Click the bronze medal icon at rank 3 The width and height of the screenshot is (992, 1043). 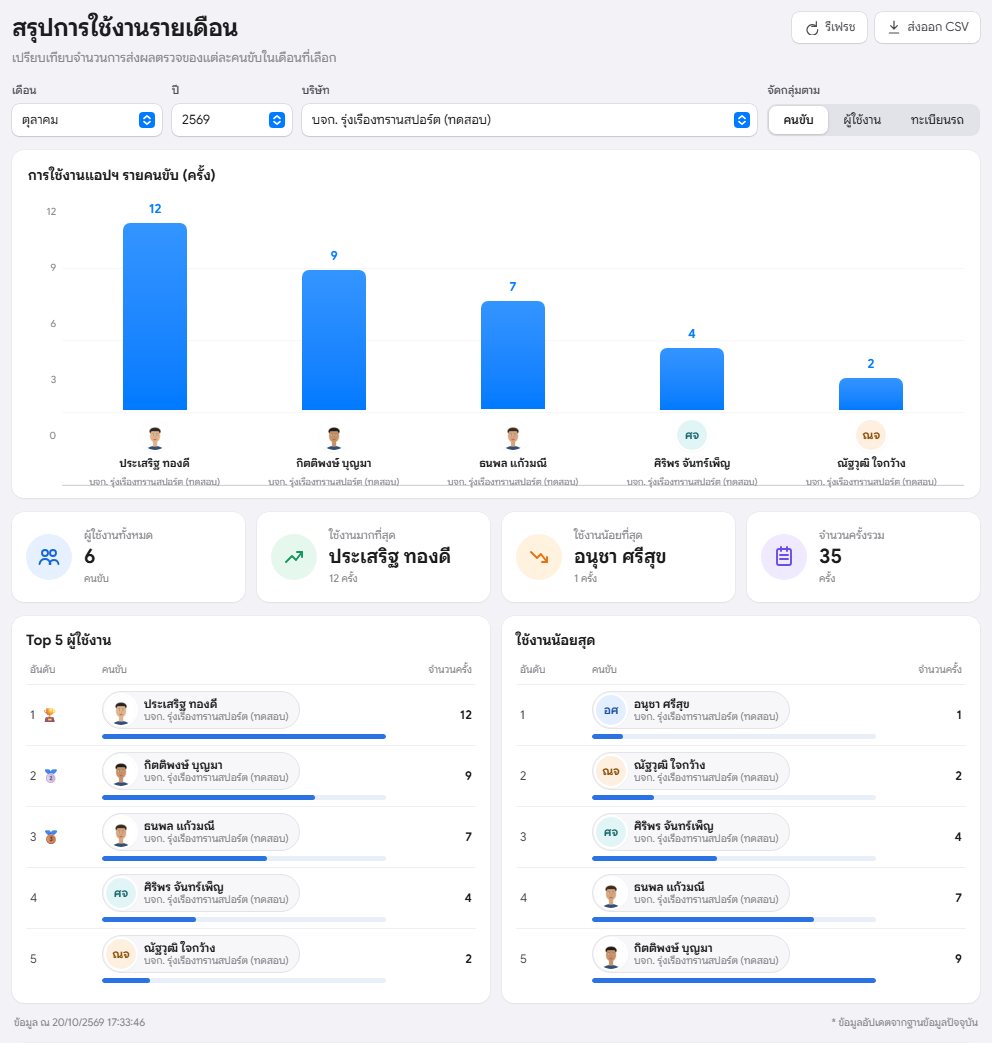[x=51, y=837]
